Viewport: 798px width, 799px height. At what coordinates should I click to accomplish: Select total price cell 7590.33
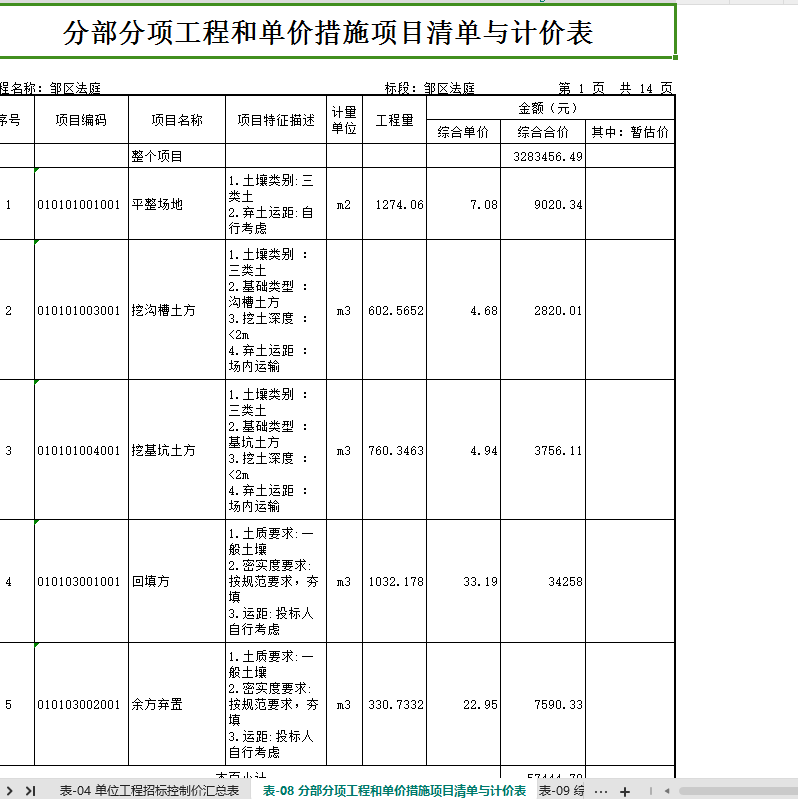point(543,704)
